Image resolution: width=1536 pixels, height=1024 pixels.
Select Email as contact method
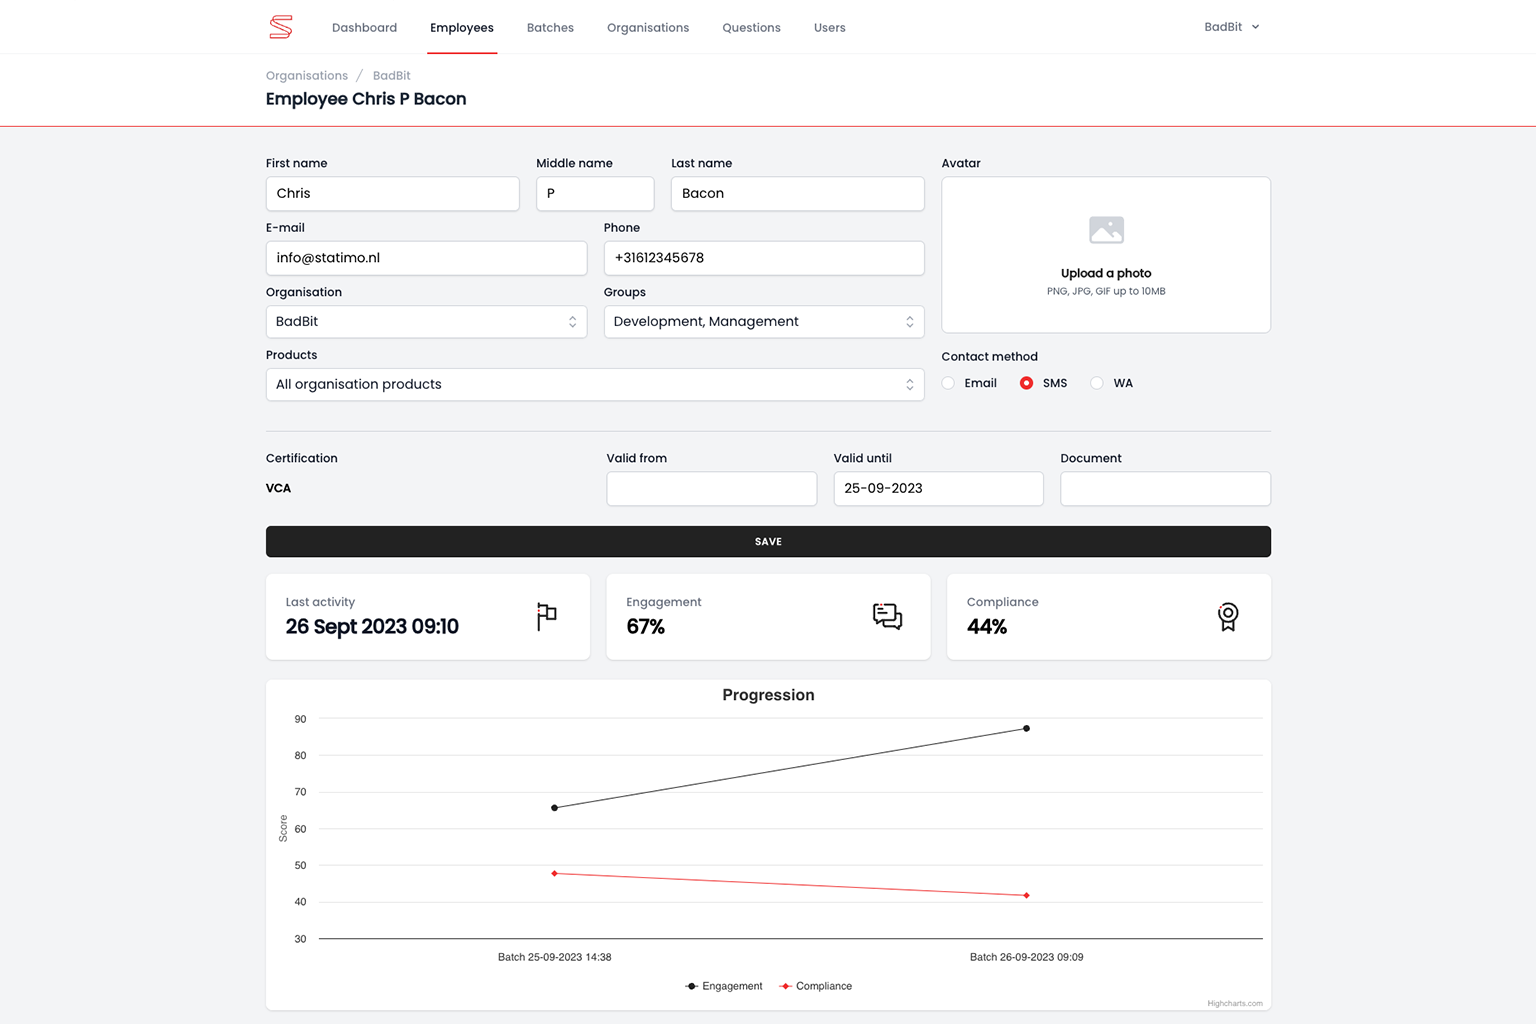click(x=949, y=383)
